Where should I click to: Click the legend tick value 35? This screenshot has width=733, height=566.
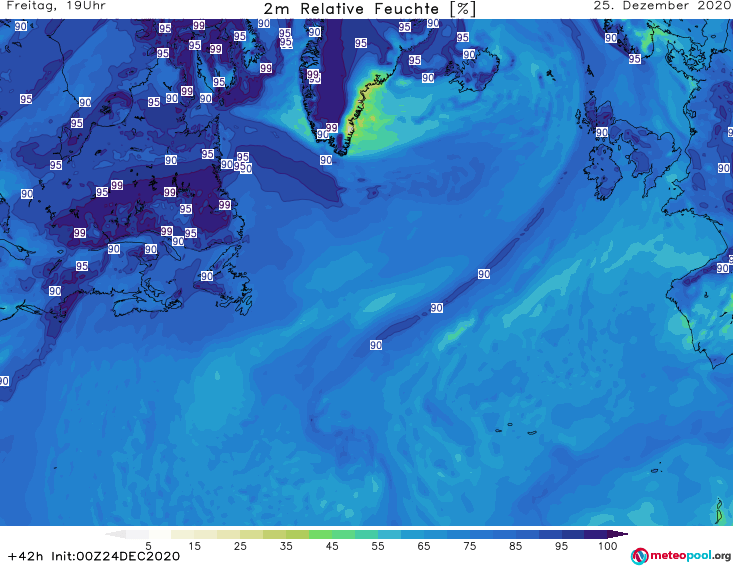click(x=286, y=546)
